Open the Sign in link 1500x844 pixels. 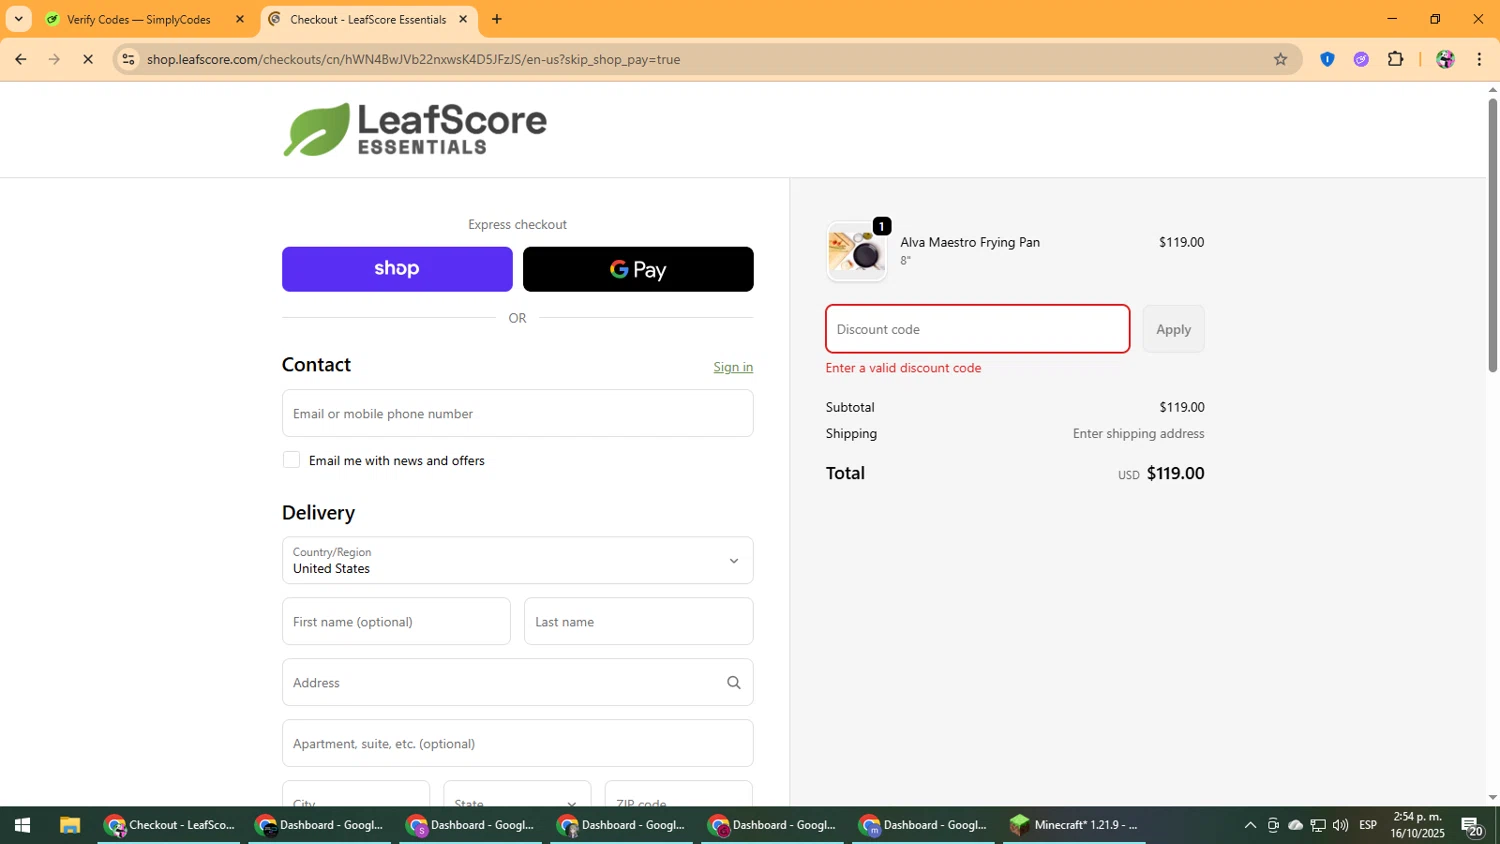click(733, 367)
